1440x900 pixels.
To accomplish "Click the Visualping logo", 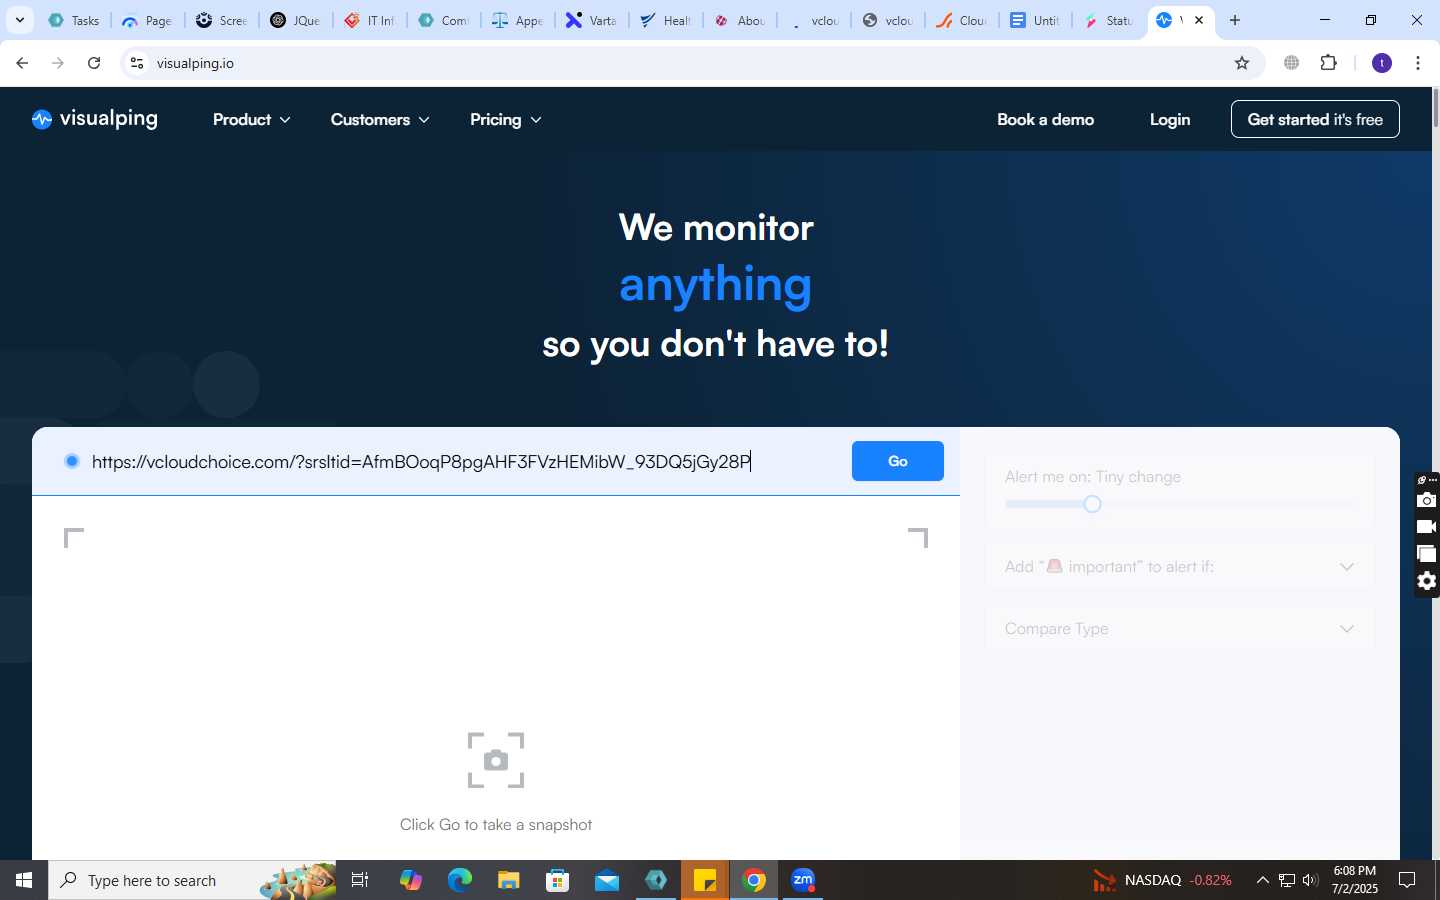I will tap(95, 119).
